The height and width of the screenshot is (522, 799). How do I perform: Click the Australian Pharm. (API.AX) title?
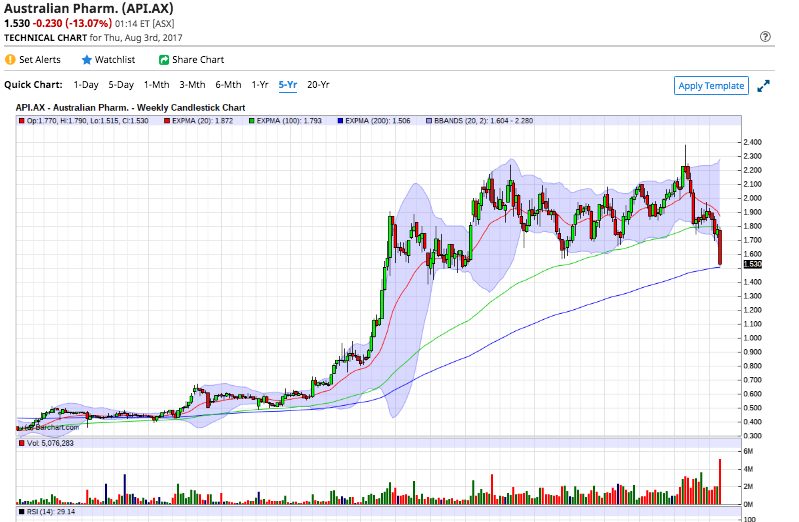coord(89,9)
